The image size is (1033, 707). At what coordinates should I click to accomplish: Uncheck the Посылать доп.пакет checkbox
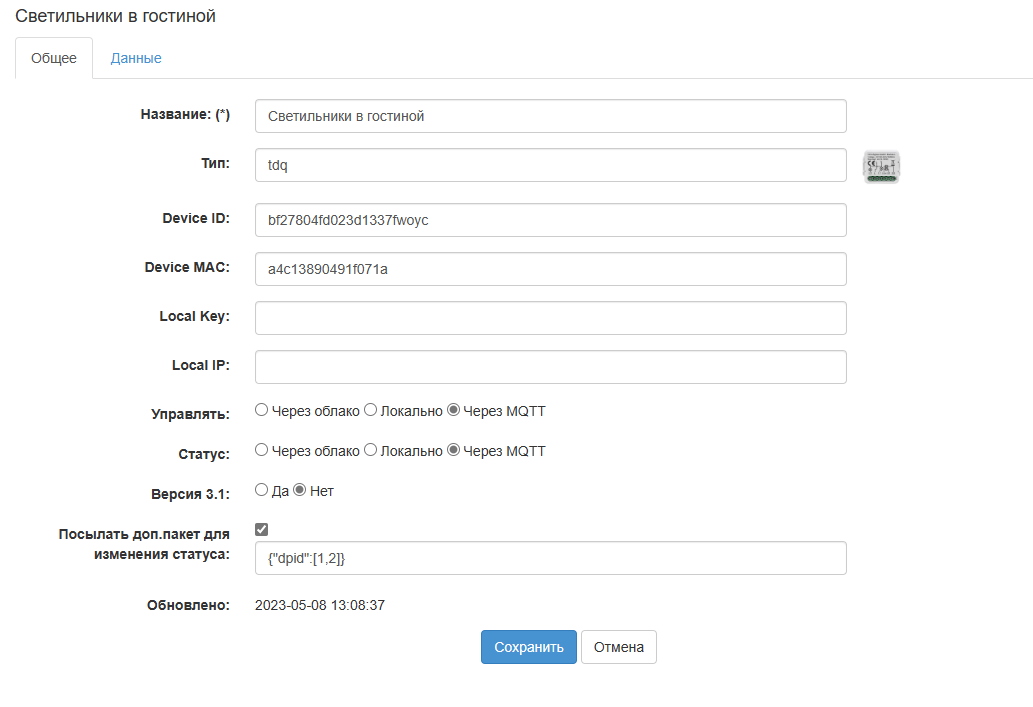coord(262,530)
